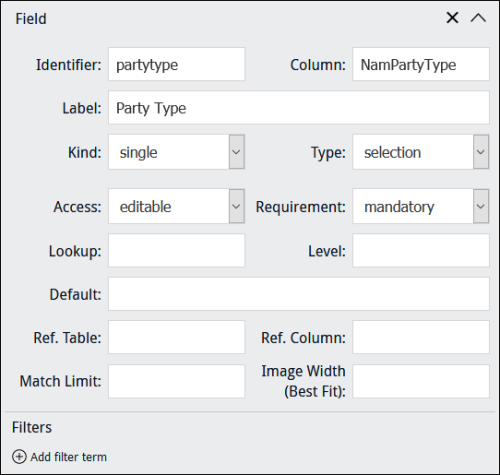Screen dimensions: 500x475
Task: Focus the Default input field
Action: point(299,294)
